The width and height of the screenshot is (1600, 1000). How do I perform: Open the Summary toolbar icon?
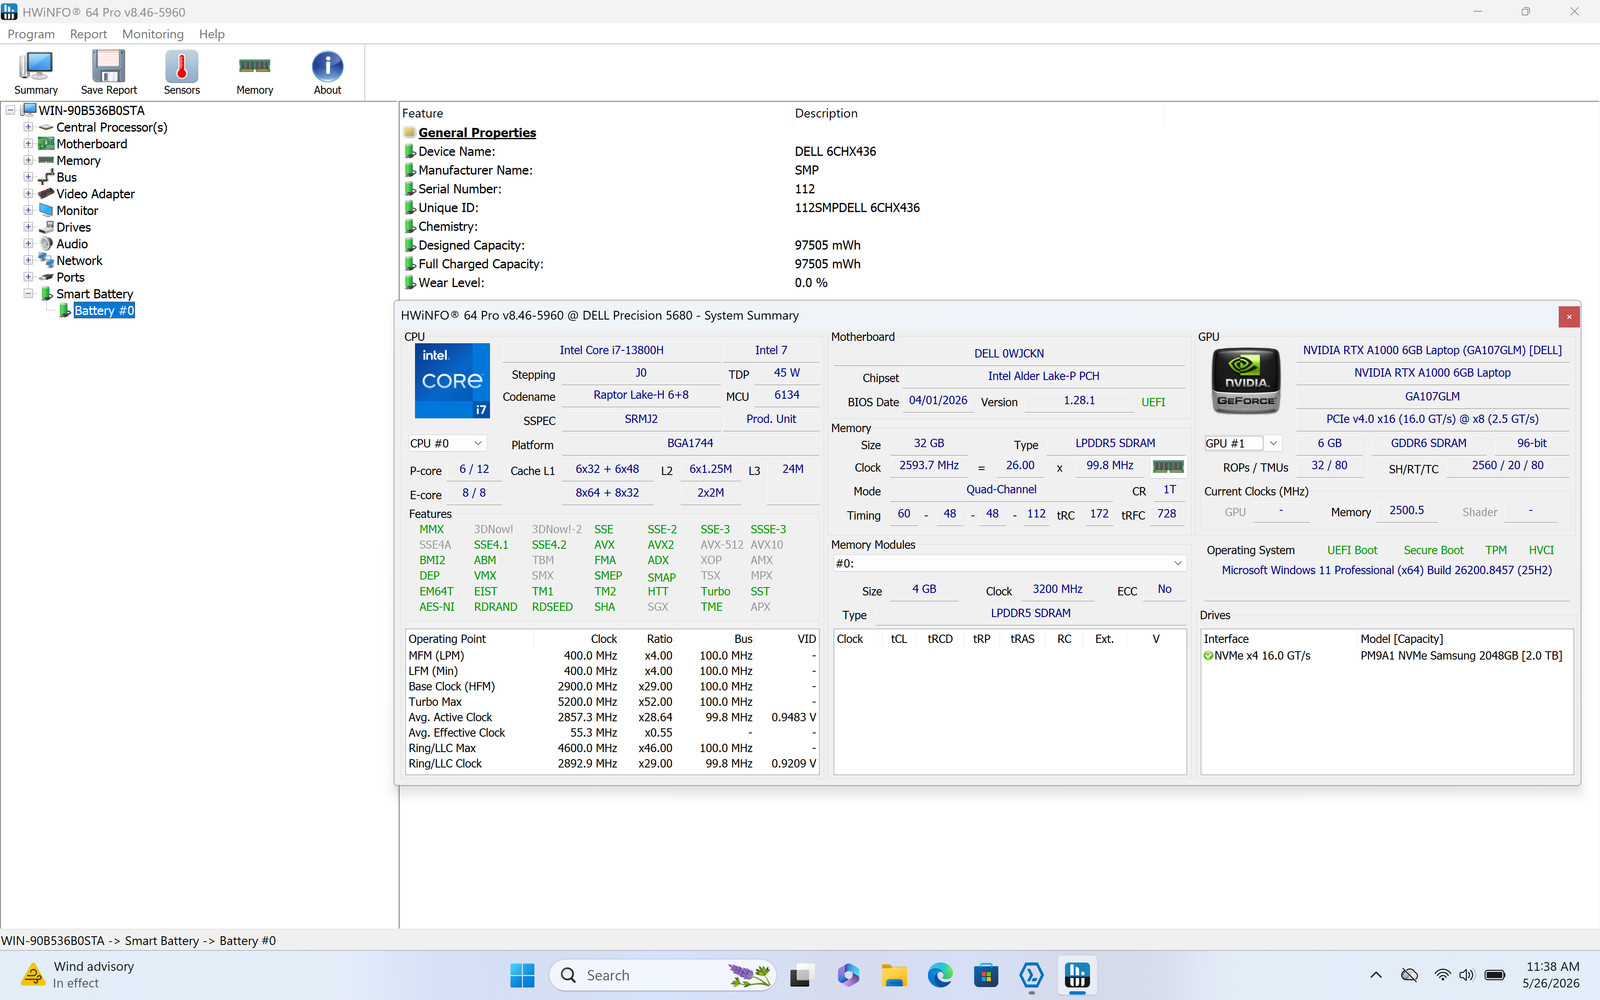[x=36, y=73]
